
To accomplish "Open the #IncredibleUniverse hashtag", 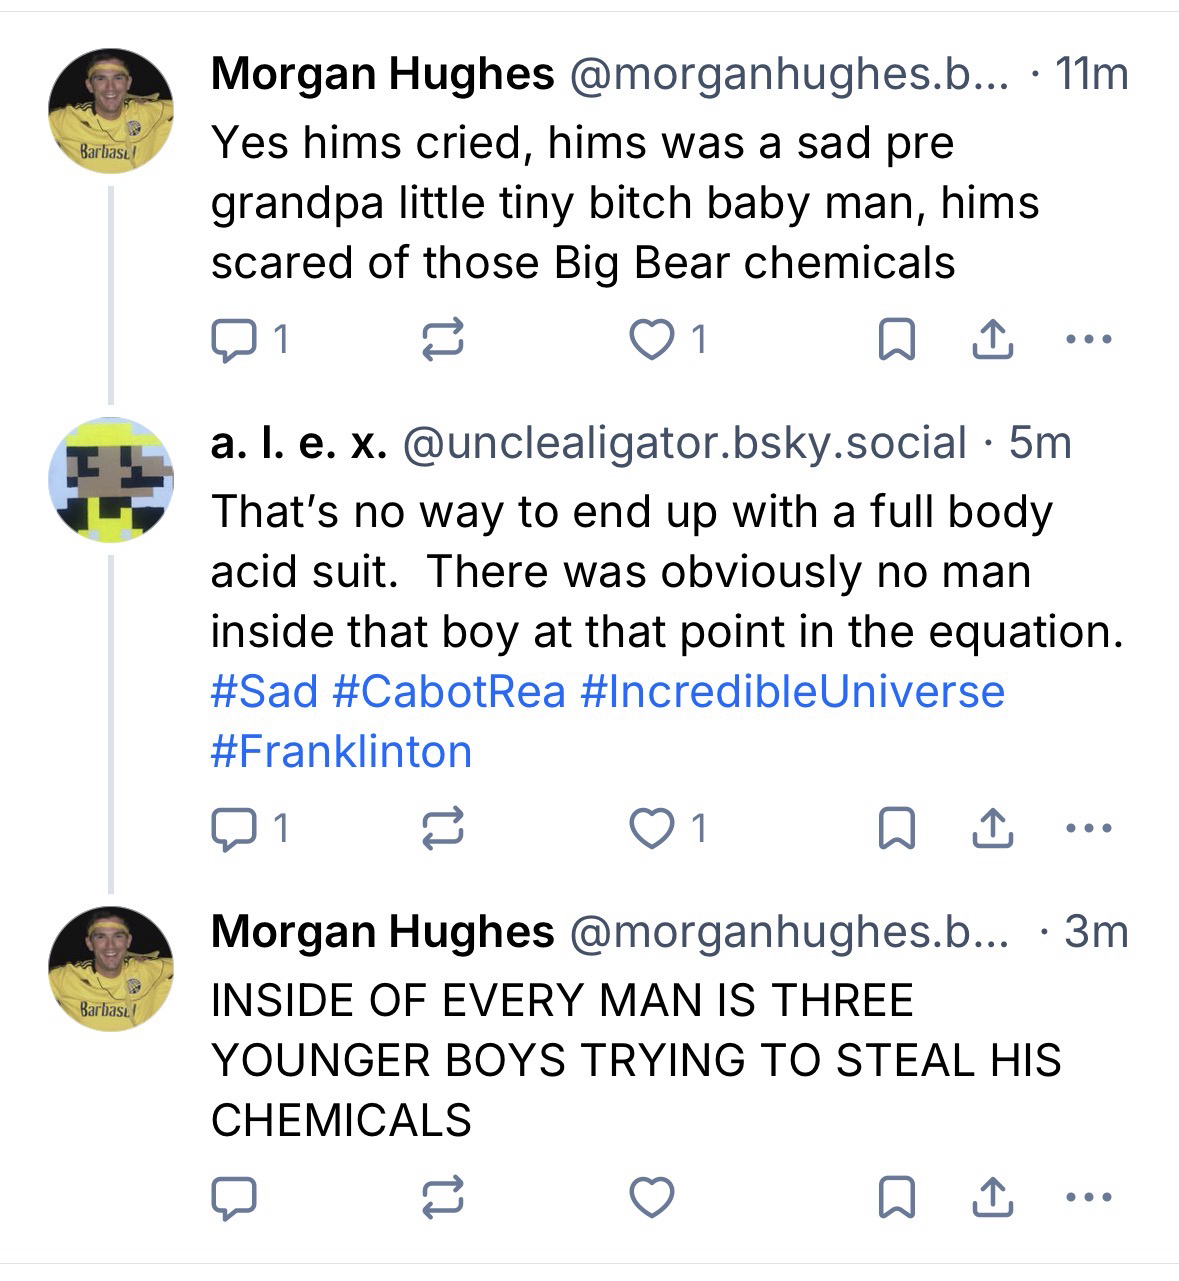I will 792,691.
